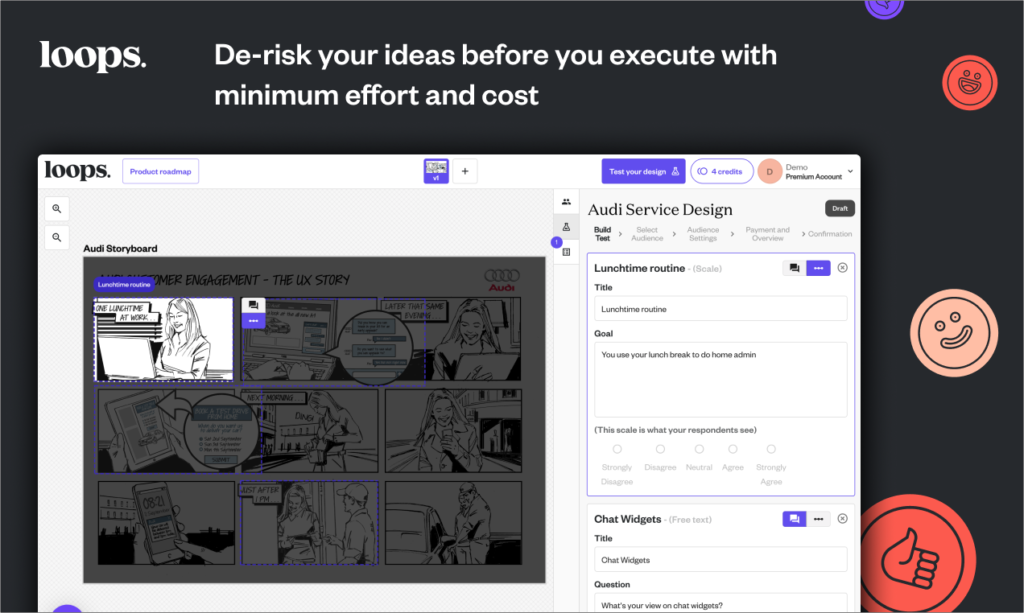Expand the Demo Premium Account dropdown
The image size is (1024, 613).
point(850,172)
